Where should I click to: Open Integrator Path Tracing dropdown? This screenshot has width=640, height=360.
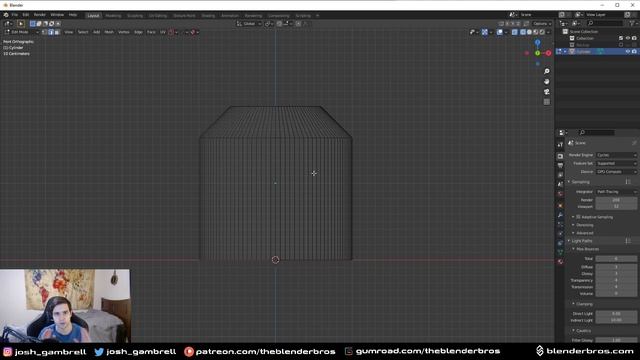pos(616,191)
